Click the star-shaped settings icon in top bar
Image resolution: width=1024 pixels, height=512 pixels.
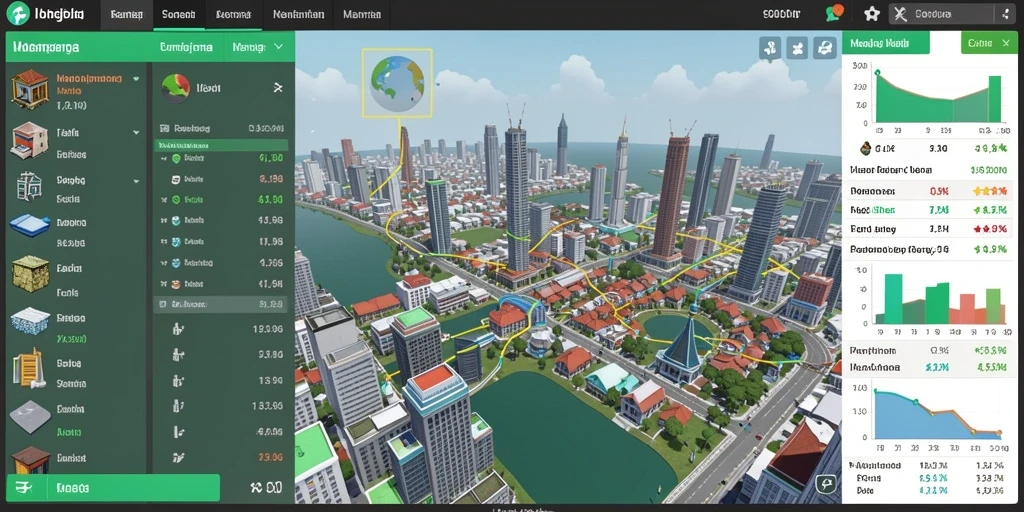point(872,14)
